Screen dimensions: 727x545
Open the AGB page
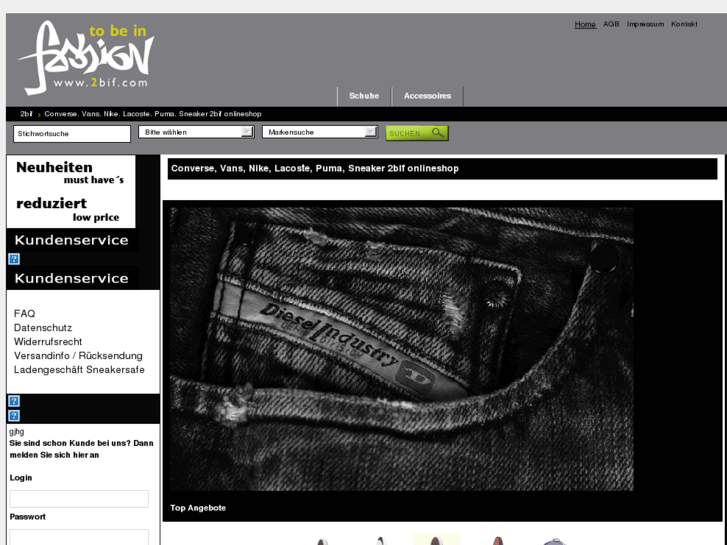[611, 24]
